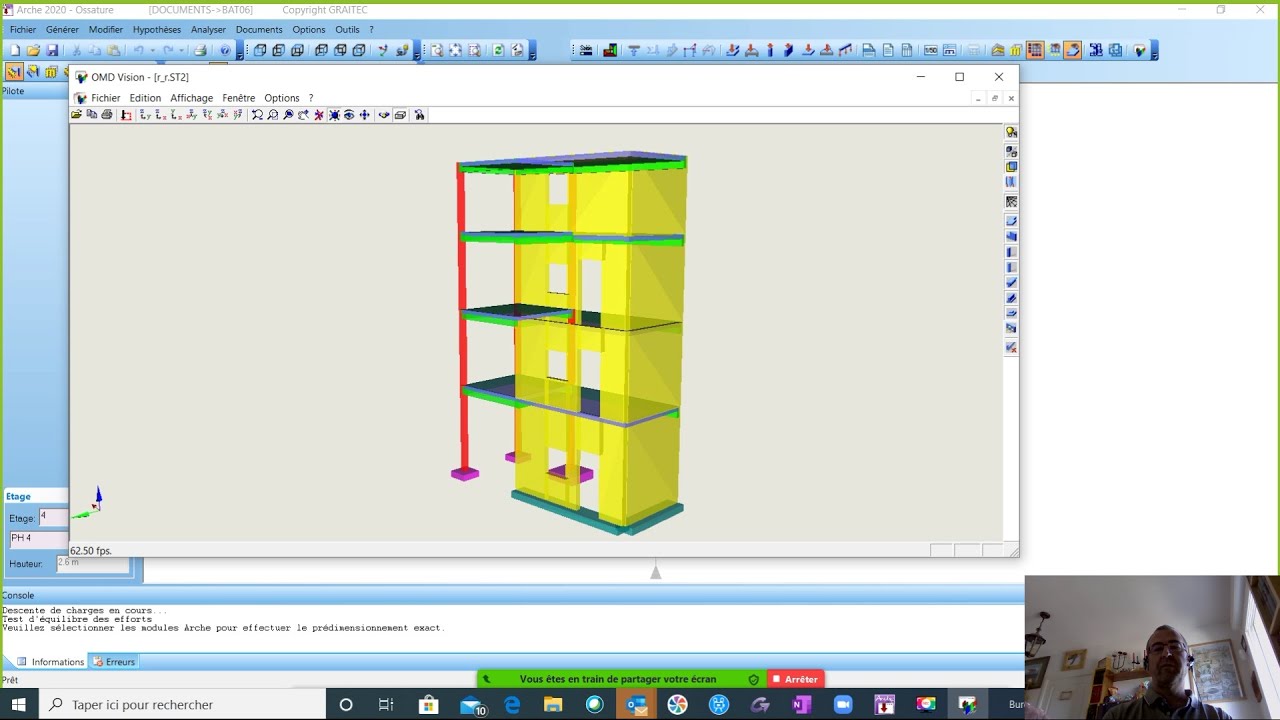This screenshot has width=1280, height=720.
Task: Click the PH 4 name field
Action: 39,538
